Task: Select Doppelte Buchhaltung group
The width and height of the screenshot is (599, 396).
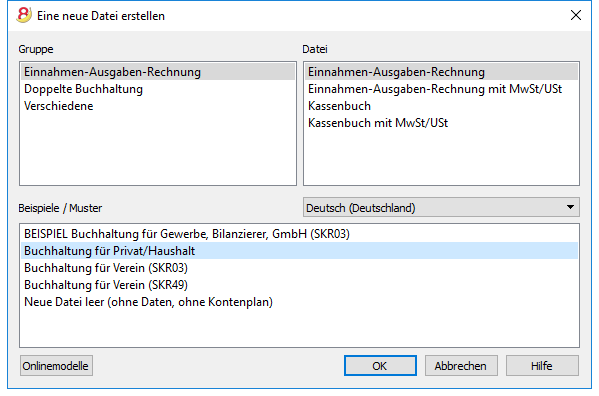Action: point(158,89)
